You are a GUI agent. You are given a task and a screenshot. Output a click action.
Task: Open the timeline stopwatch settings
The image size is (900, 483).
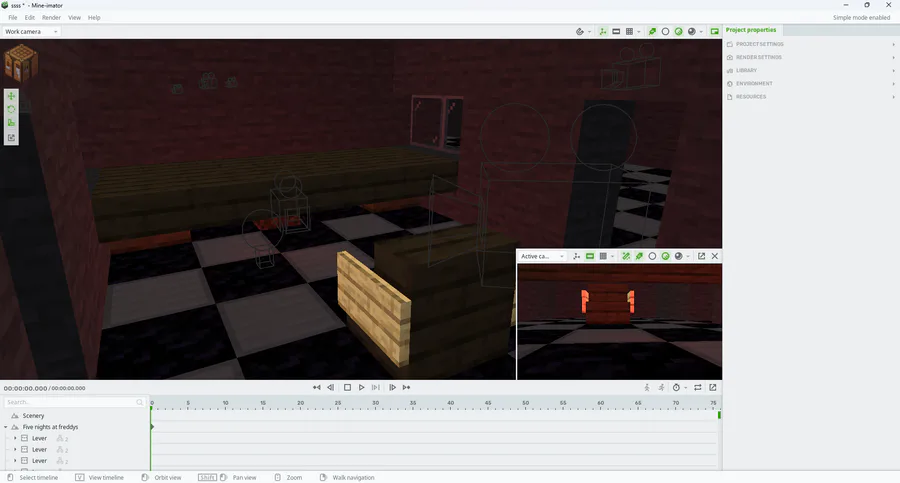pos(677,388)
